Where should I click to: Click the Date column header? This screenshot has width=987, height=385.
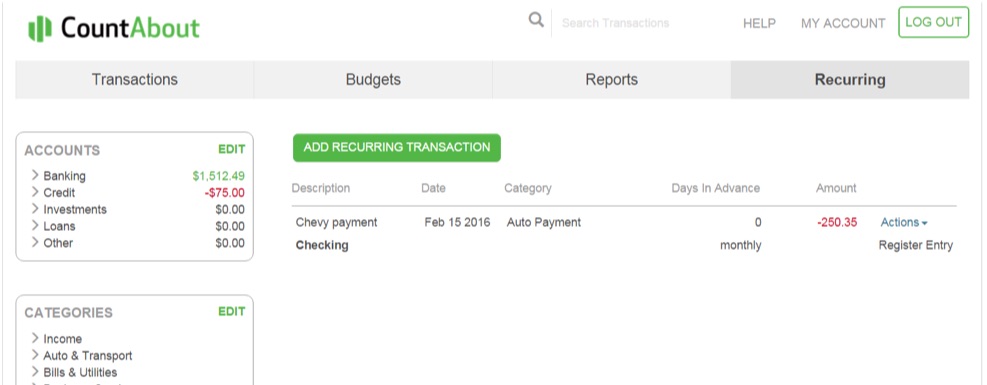tap(433, 188)
